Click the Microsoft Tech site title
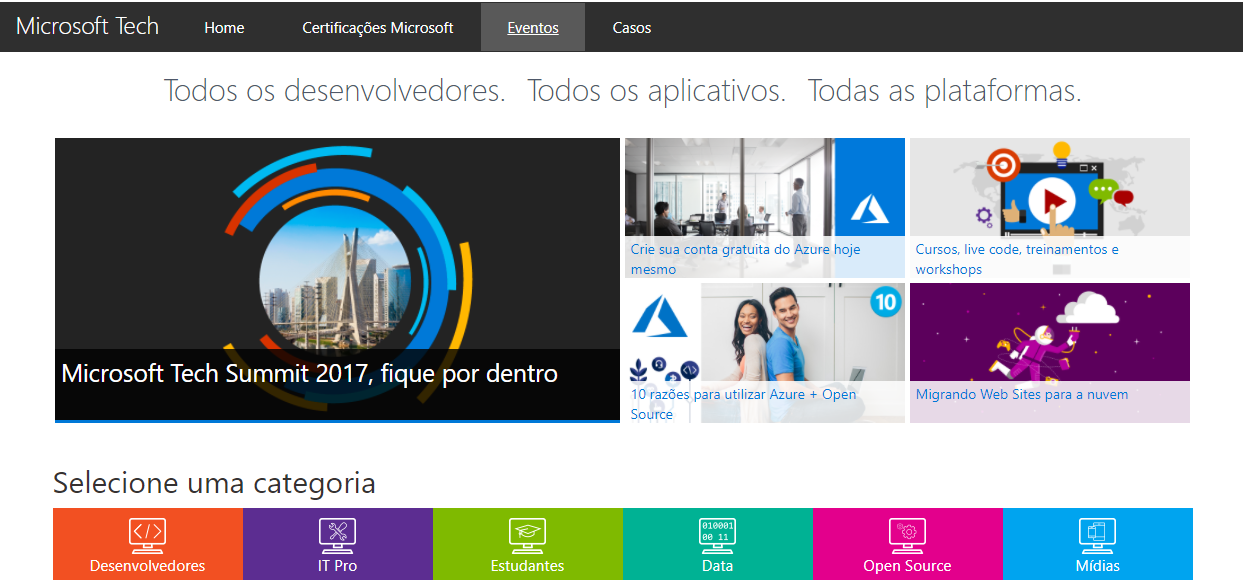 (x=88, y=26)
